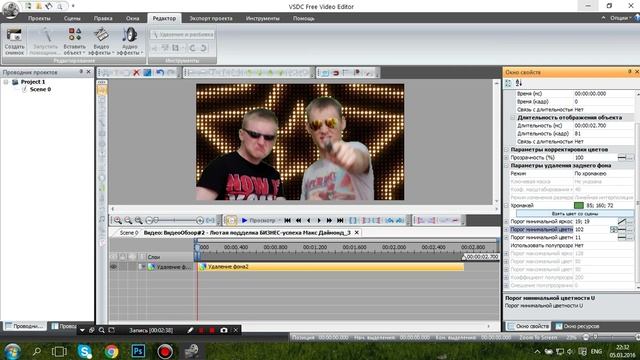Collapse Длительность отображения объекта section
Screen dimensions: 640x360
point(513,118)
